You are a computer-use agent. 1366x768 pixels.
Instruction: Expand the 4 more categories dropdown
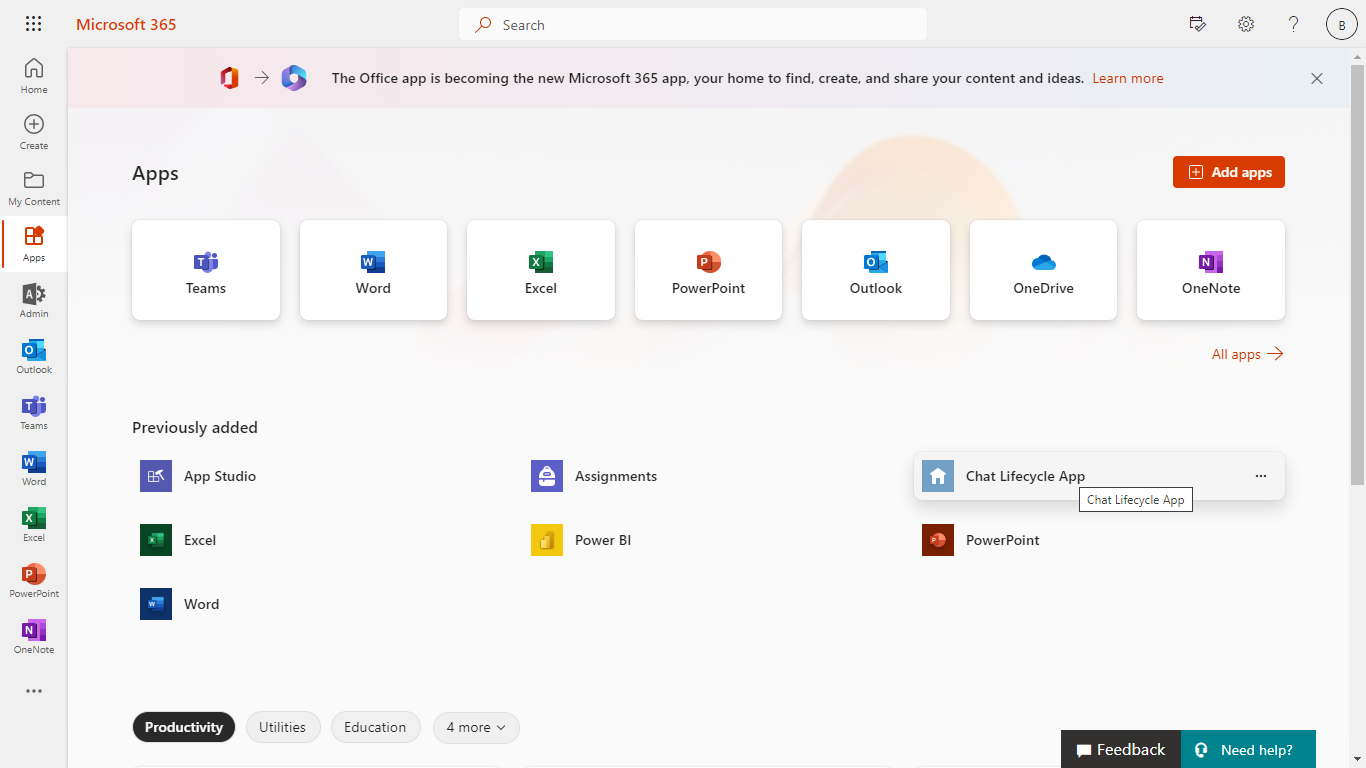[476, 727]
